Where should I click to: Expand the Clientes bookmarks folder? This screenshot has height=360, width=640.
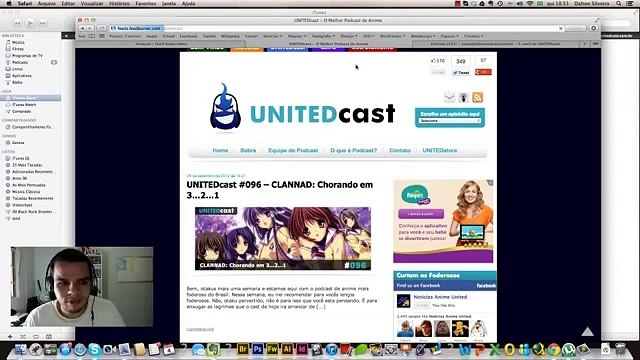click(x=473, y=36)
